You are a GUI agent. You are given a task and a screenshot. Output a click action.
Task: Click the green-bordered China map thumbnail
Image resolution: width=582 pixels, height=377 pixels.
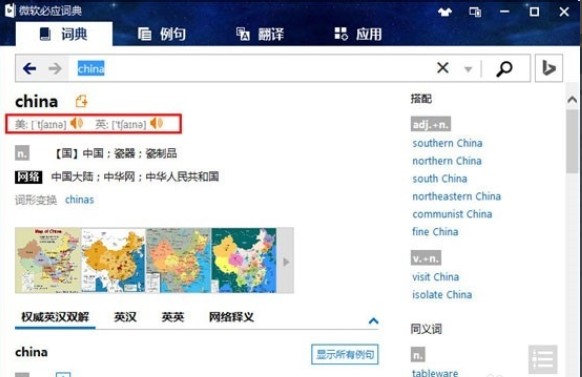(x=244, y=260)
